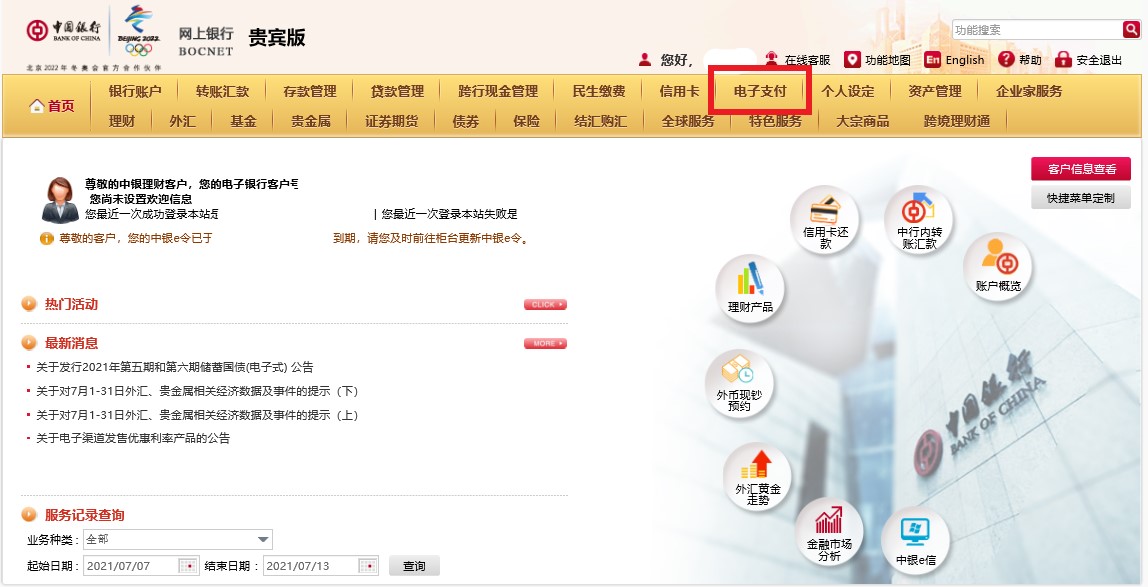The height and width of the screenshot is (587, 1148).
Task: Click the 快捷菜单定制 button
Action: click(1081, 198)
